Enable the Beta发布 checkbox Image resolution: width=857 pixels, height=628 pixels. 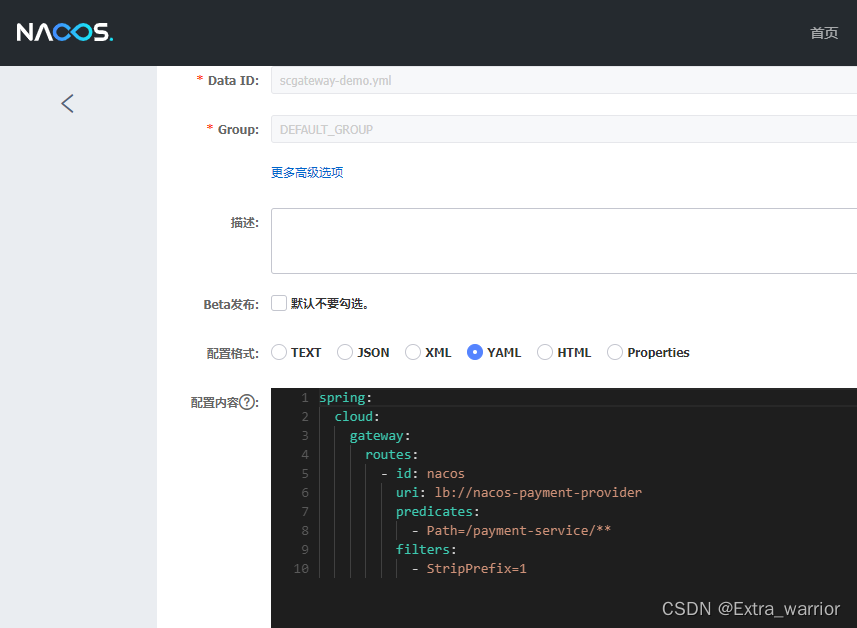click(279, 303)
